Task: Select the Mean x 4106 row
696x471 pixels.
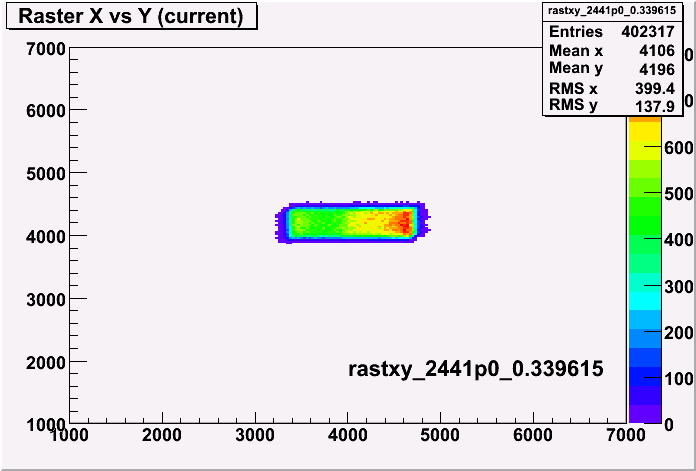Action: click(x=612, y=51)
